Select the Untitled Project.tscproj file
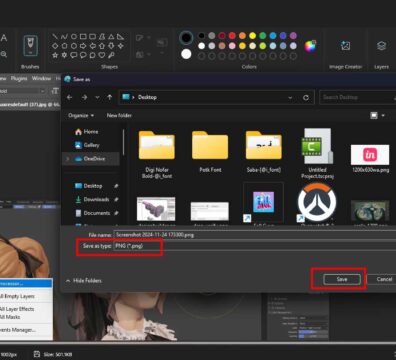This screenshot has height=360, width=396. point(317,154)
